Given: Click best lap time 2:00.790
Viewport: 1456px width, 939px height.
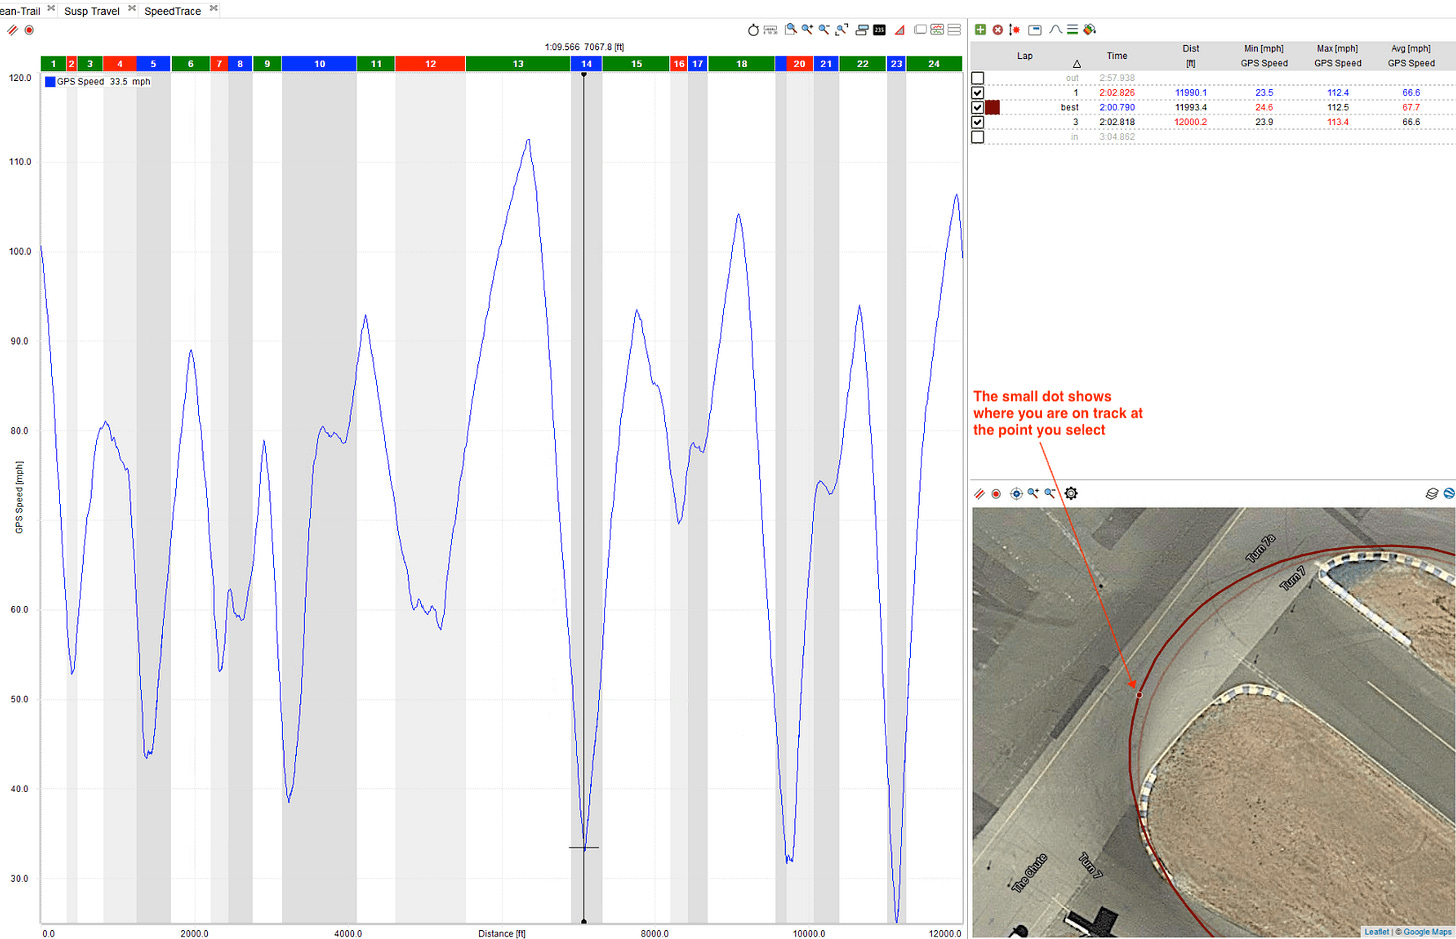Looking at the screenshot, I should [x=1117, y=107].
